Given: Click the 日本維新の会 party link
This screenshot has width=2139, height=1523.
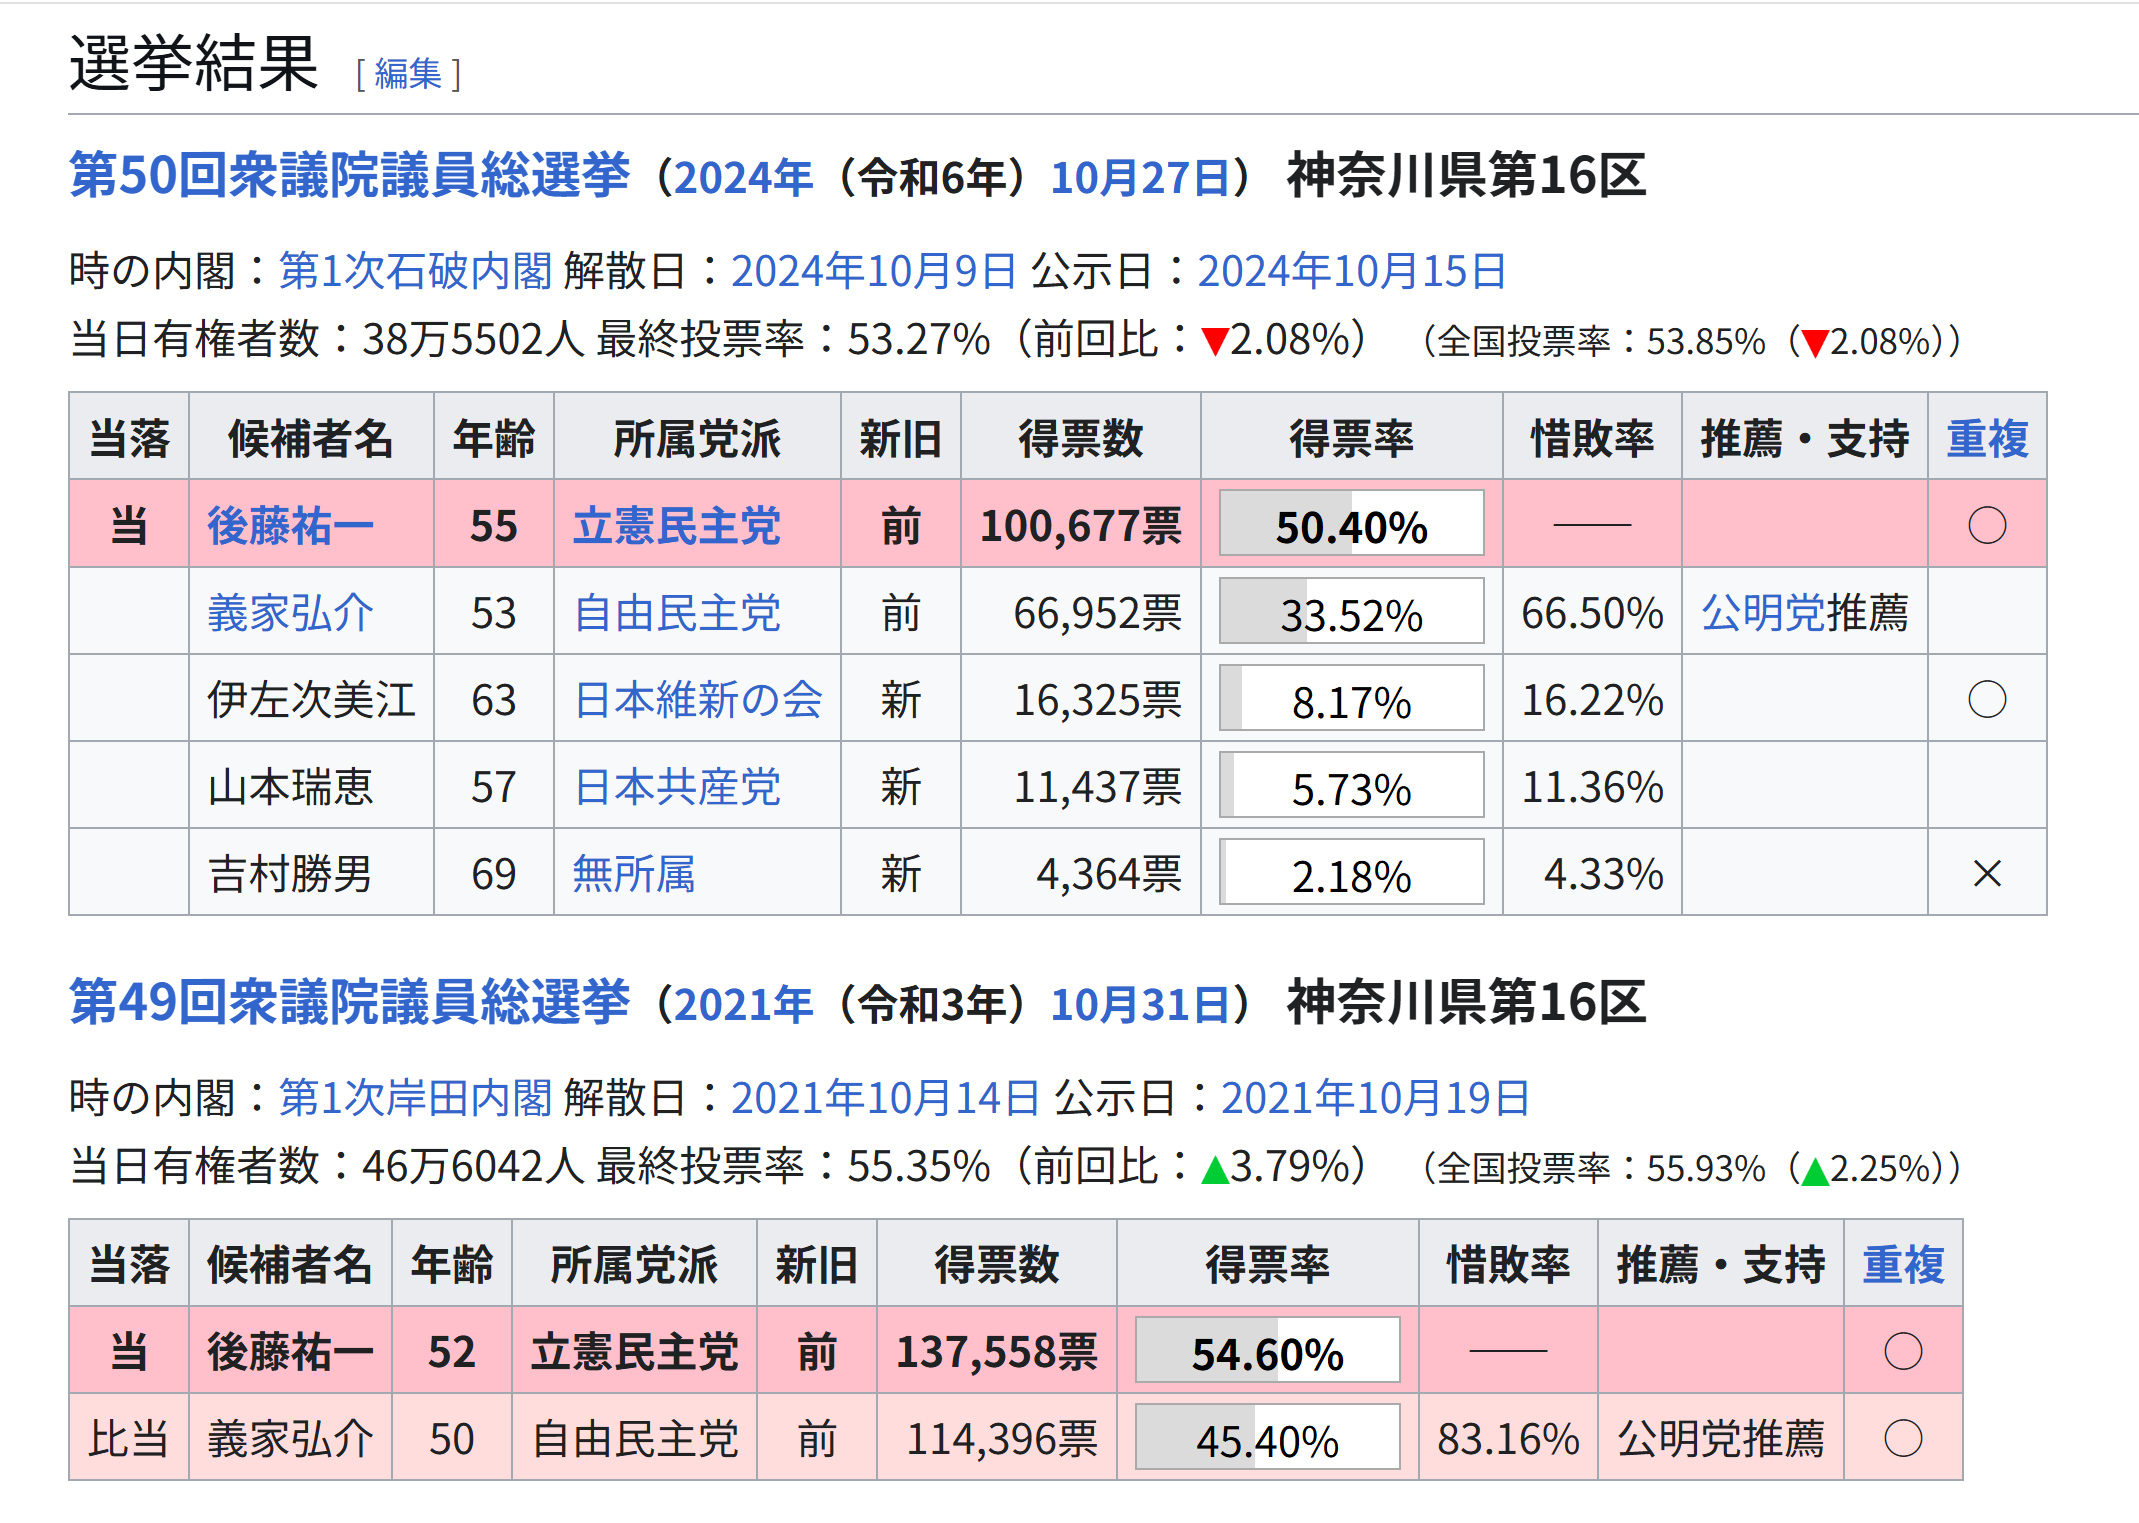Looking at the screenshot, I should point(697,700).
